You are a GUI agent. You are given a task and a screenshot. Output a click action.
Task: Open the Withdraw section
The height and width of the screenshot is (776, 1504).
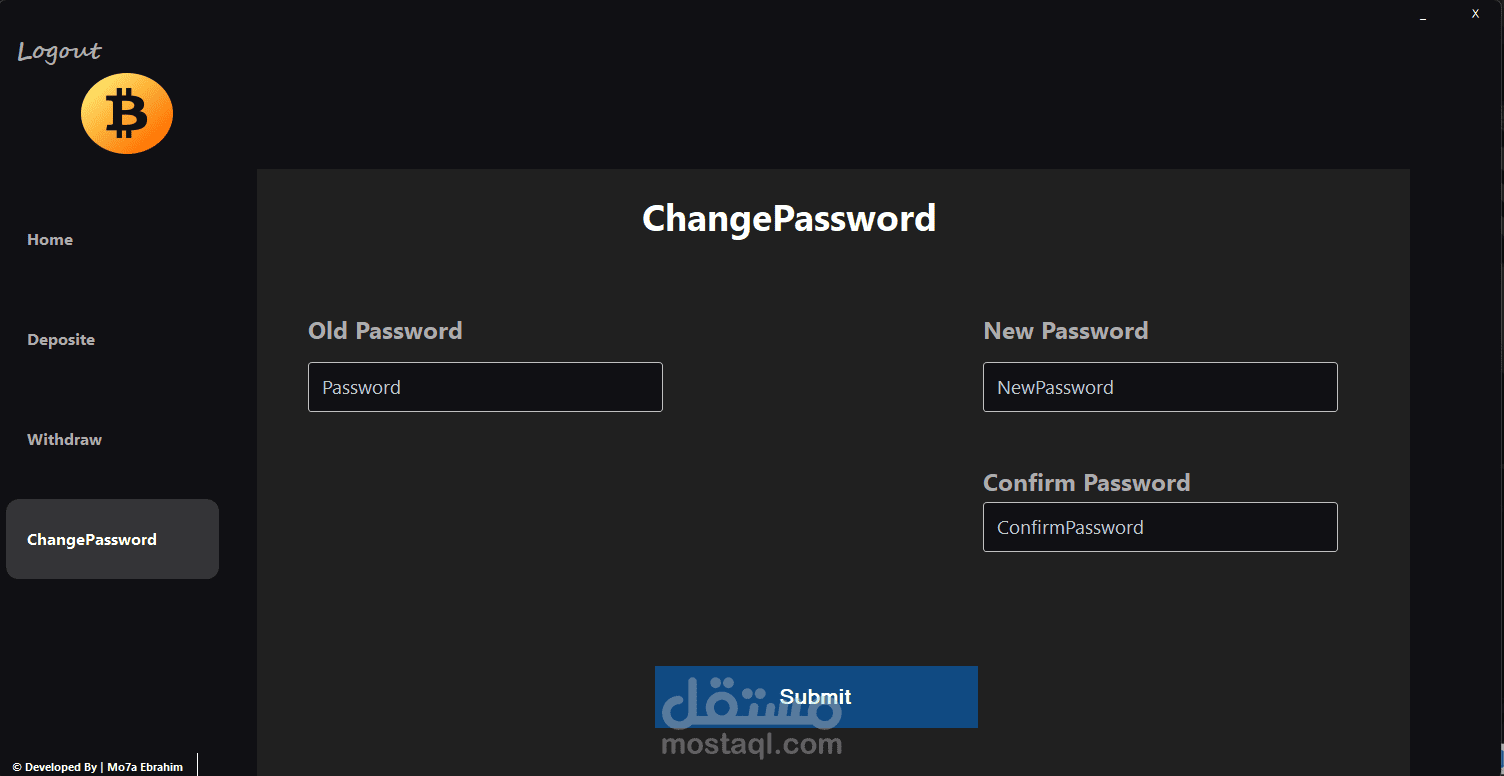coord(64,440)
